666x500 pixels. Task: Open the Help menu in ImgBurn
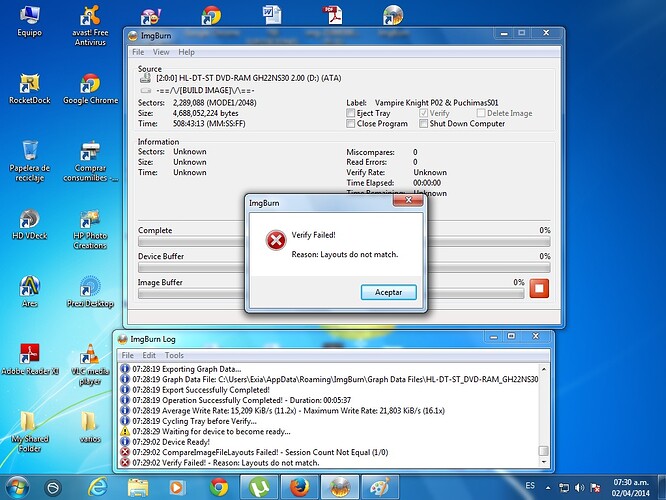(x=186, y=52)
